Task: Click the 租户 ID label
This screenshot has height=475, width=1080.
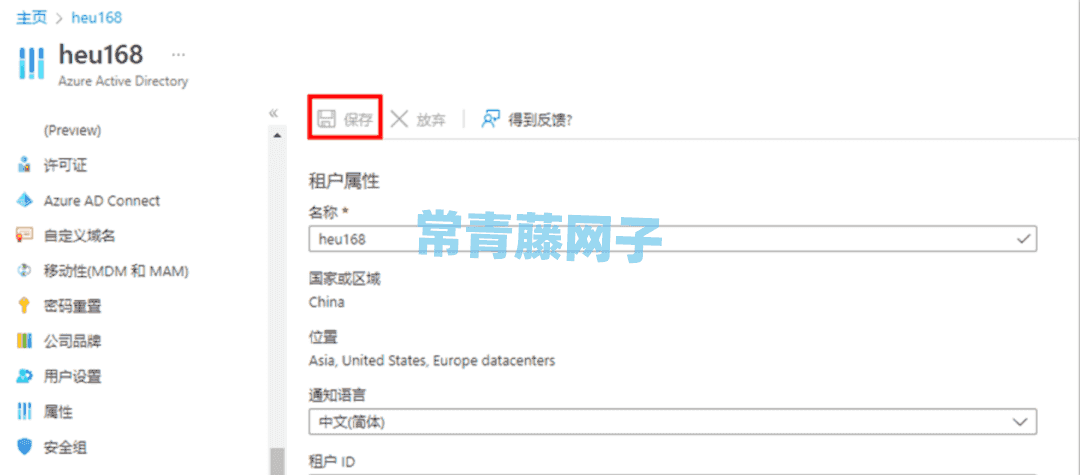Action: 332,462
